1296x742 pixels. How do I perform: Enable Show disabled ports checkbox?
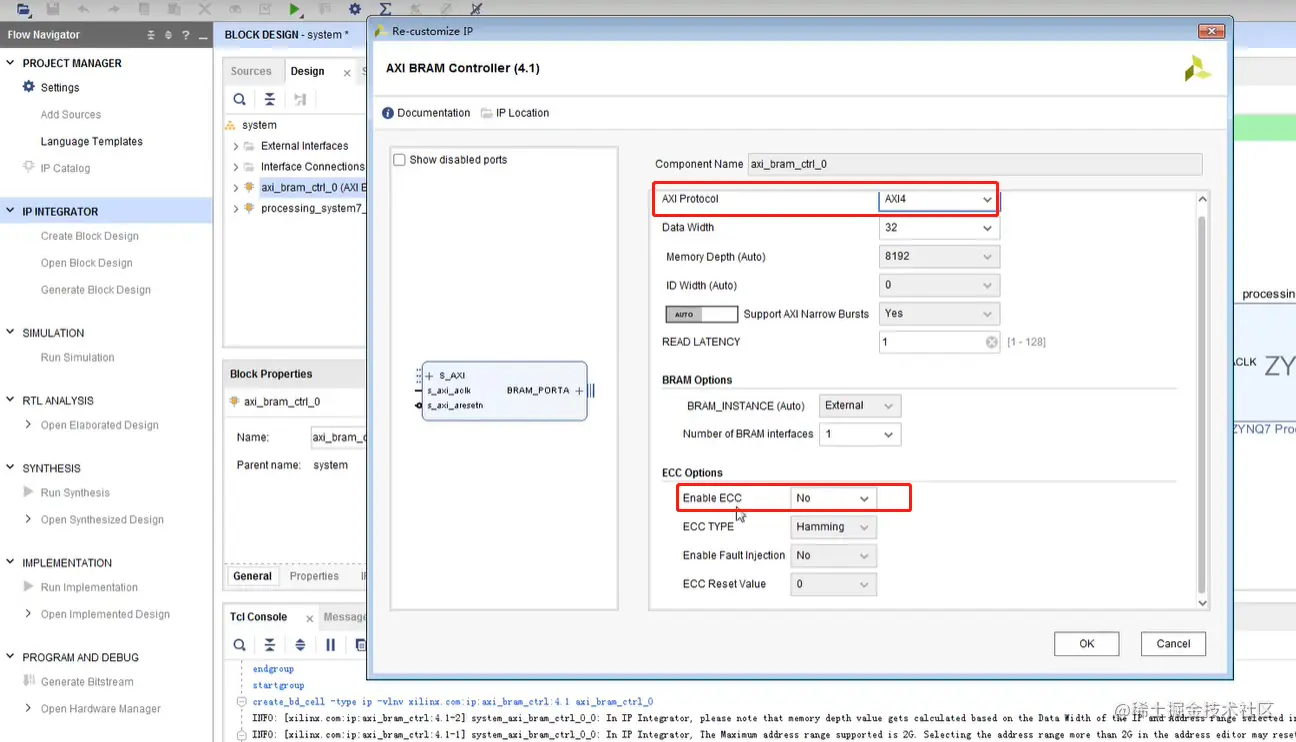[x=400, y=160]
